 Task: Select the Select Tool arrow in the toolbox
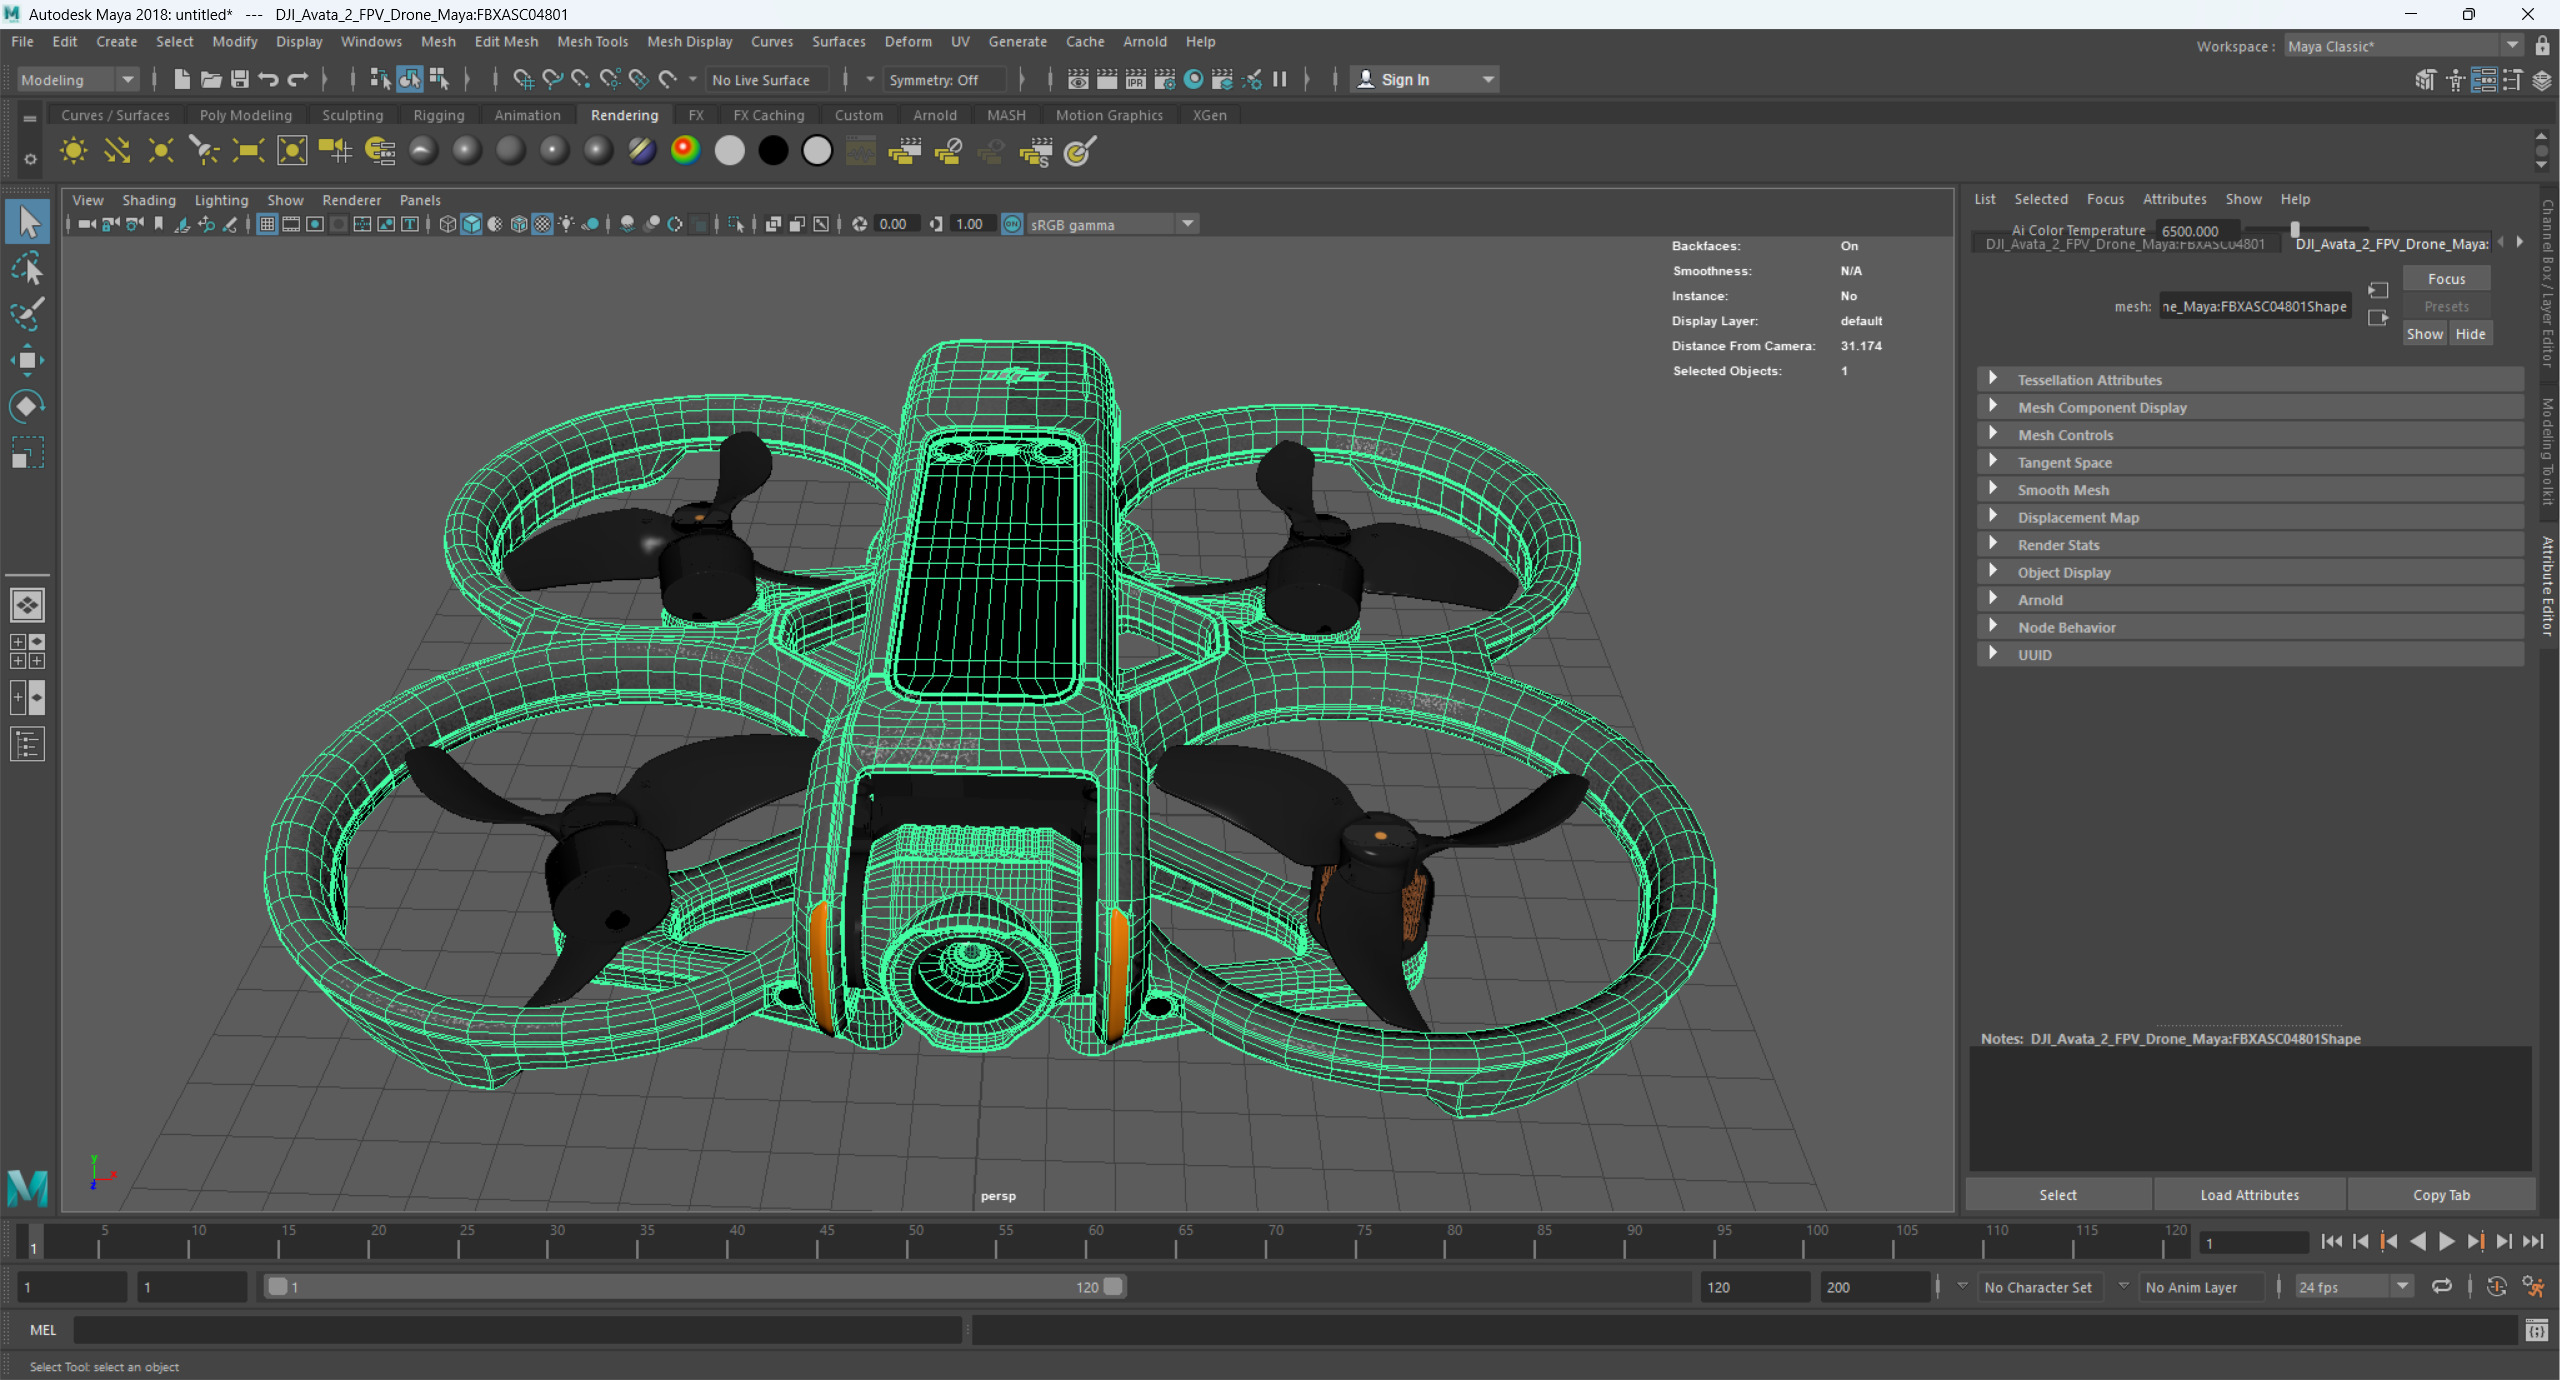coord(28,222)
